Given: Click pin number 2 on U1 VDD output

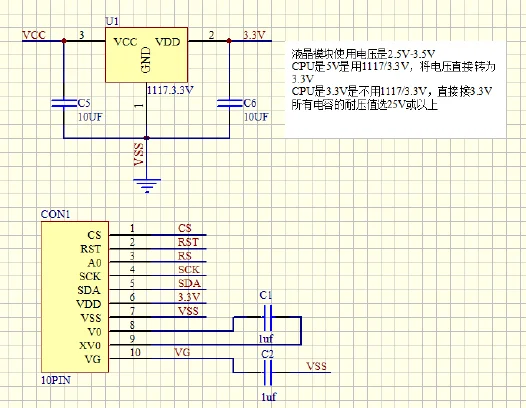Looking at the screenshot, I should [x=211, y=35].
